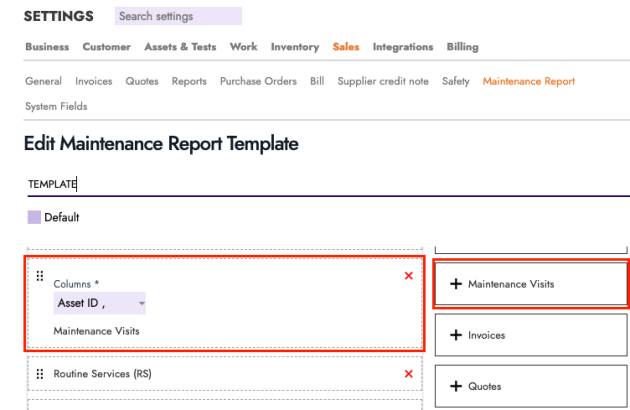Screen dimensions: 630x410
Task: Remove the Maintenance Visits columns section
Action: [x=408, y=276]
